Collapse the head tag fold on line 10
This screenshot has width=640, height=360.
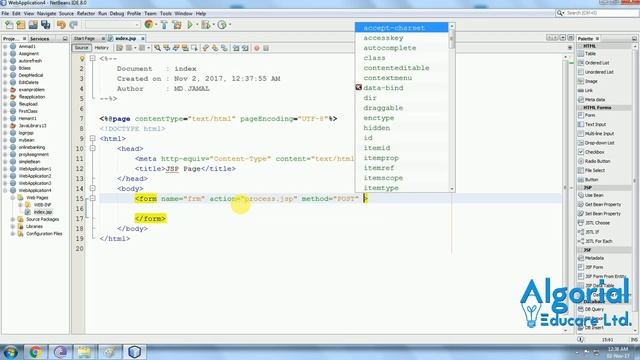tap(93, 149)
